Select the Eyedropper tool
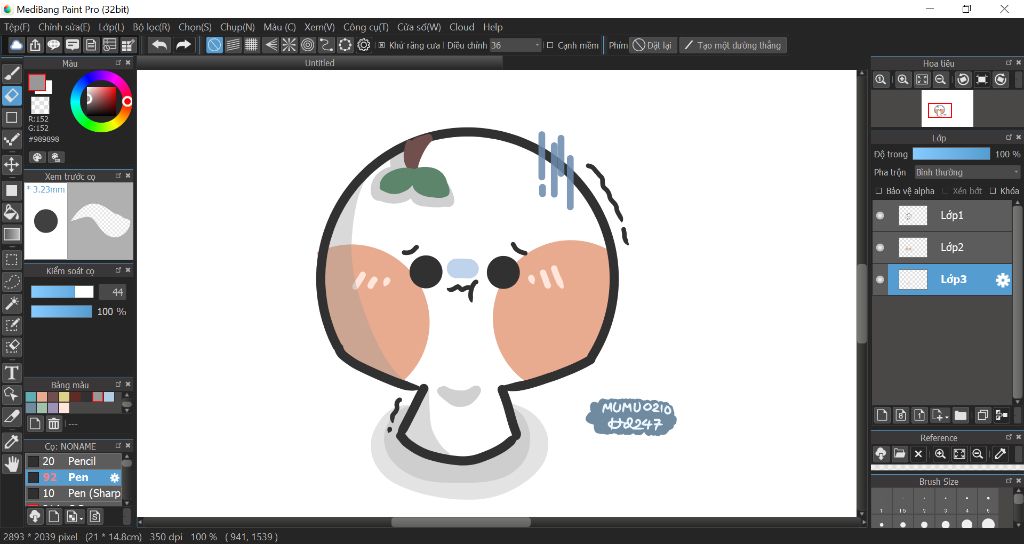 tap(12, 442)
